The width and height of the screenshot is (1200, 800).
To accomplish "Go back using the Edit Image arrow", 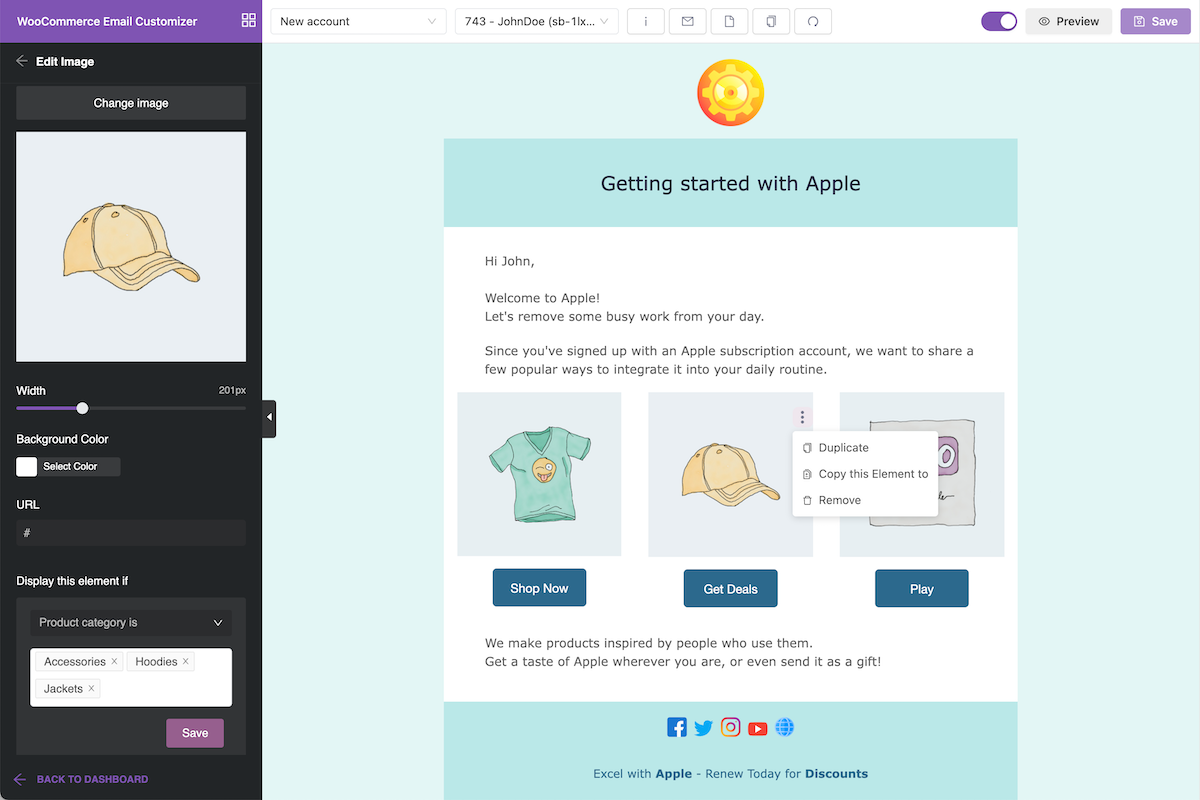I will [x=22, y=61].
